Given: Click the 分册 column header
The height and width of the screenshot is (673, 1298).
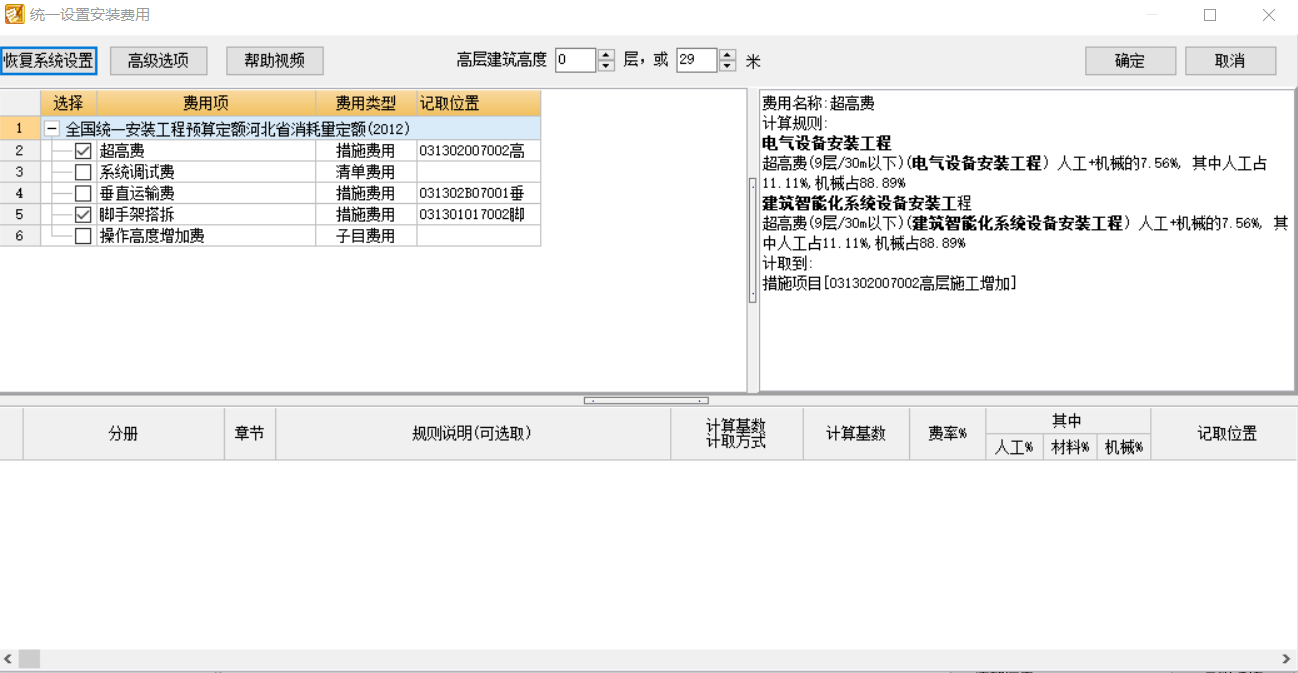Looking at the screenshot, I should pyautogui.click(x=123, y=434).
